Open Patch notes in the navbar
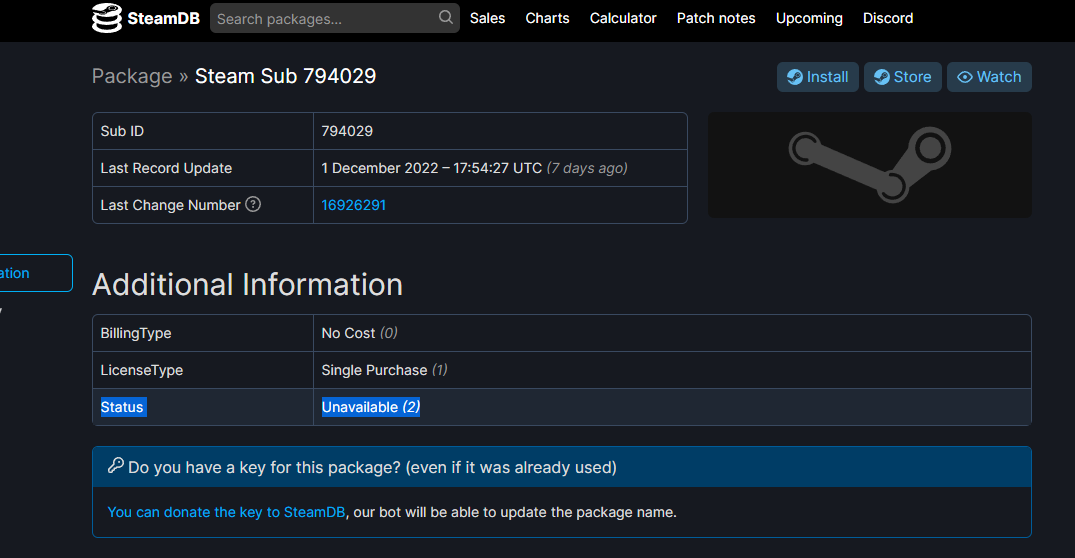Viewport: 1075px width, 558px height. [716, 19]
